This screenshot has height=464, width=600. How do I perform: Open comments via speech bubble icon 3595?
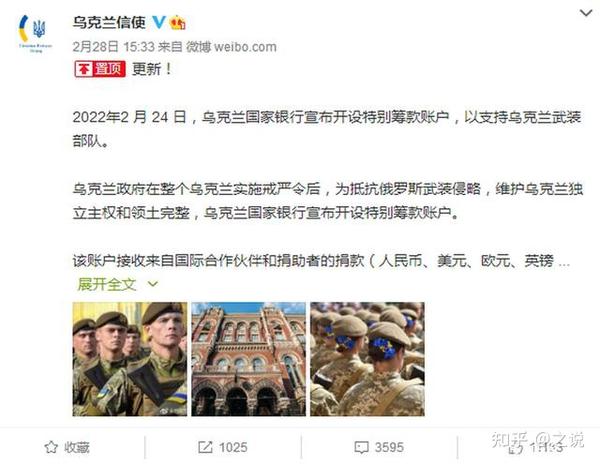tap(361, 447)
